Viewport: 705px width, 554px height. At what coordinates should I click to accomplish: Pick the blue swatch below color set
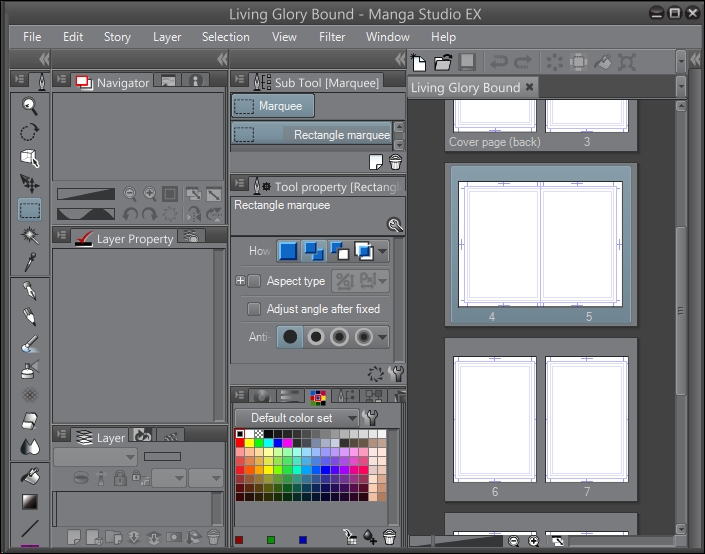[303, 540]
